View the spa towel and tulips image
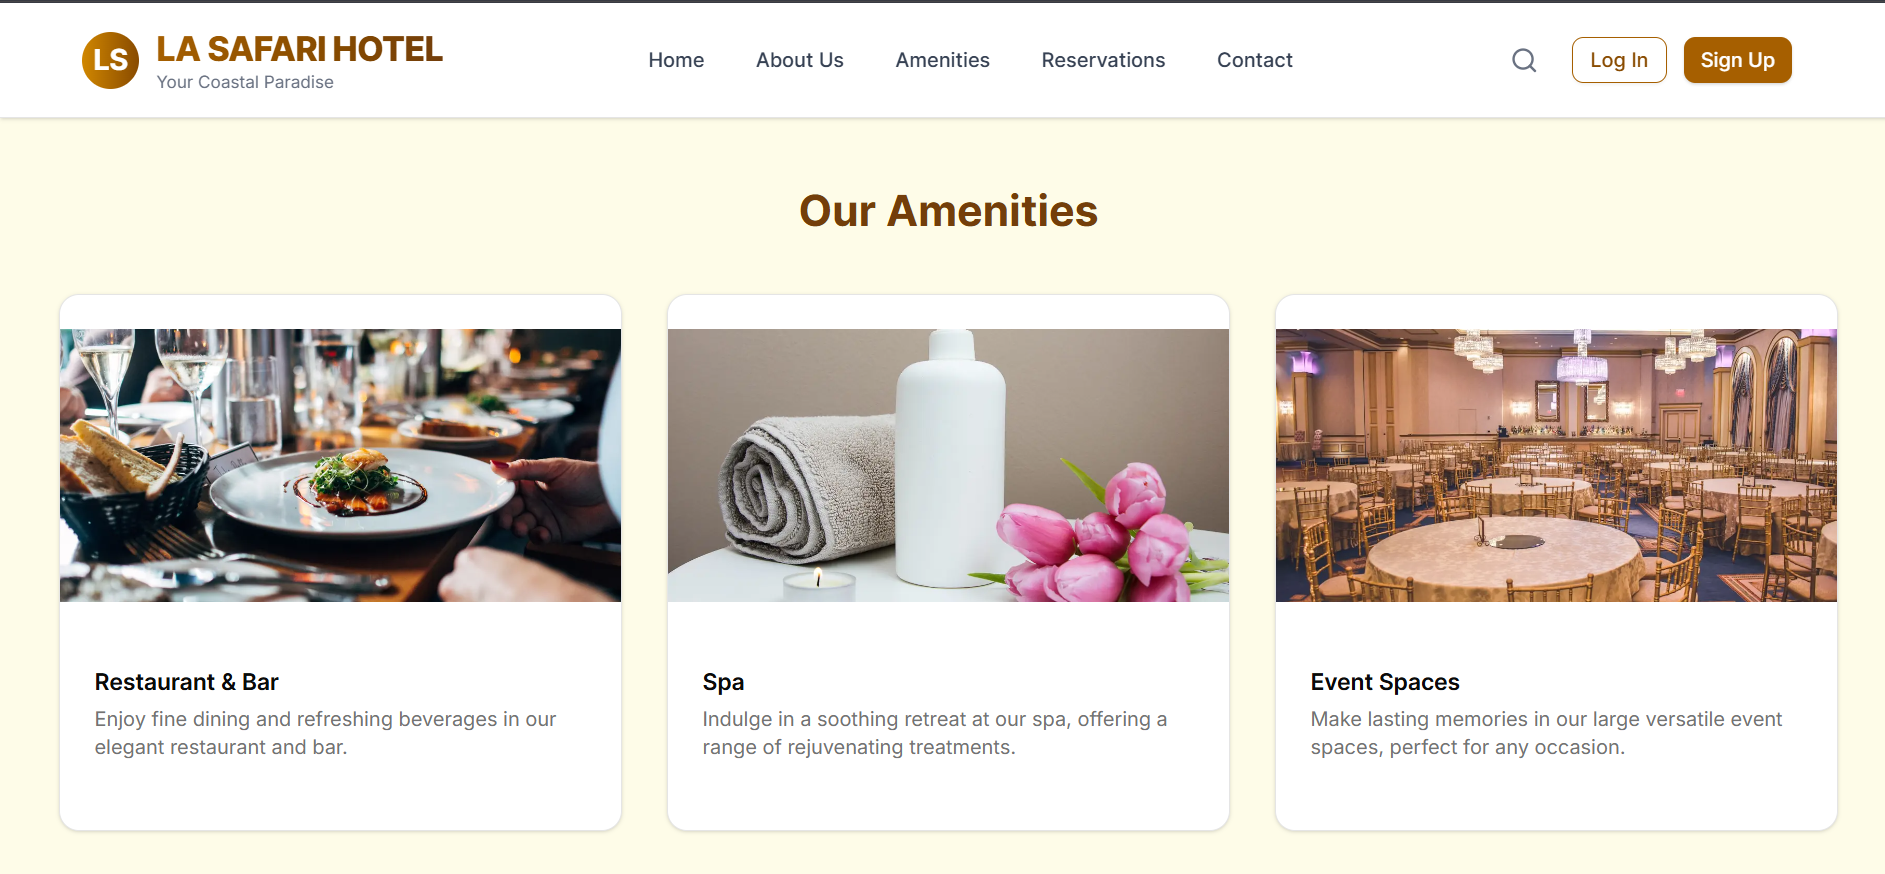This screenshot has width=1885, height=874. click(x=948, y=465)
